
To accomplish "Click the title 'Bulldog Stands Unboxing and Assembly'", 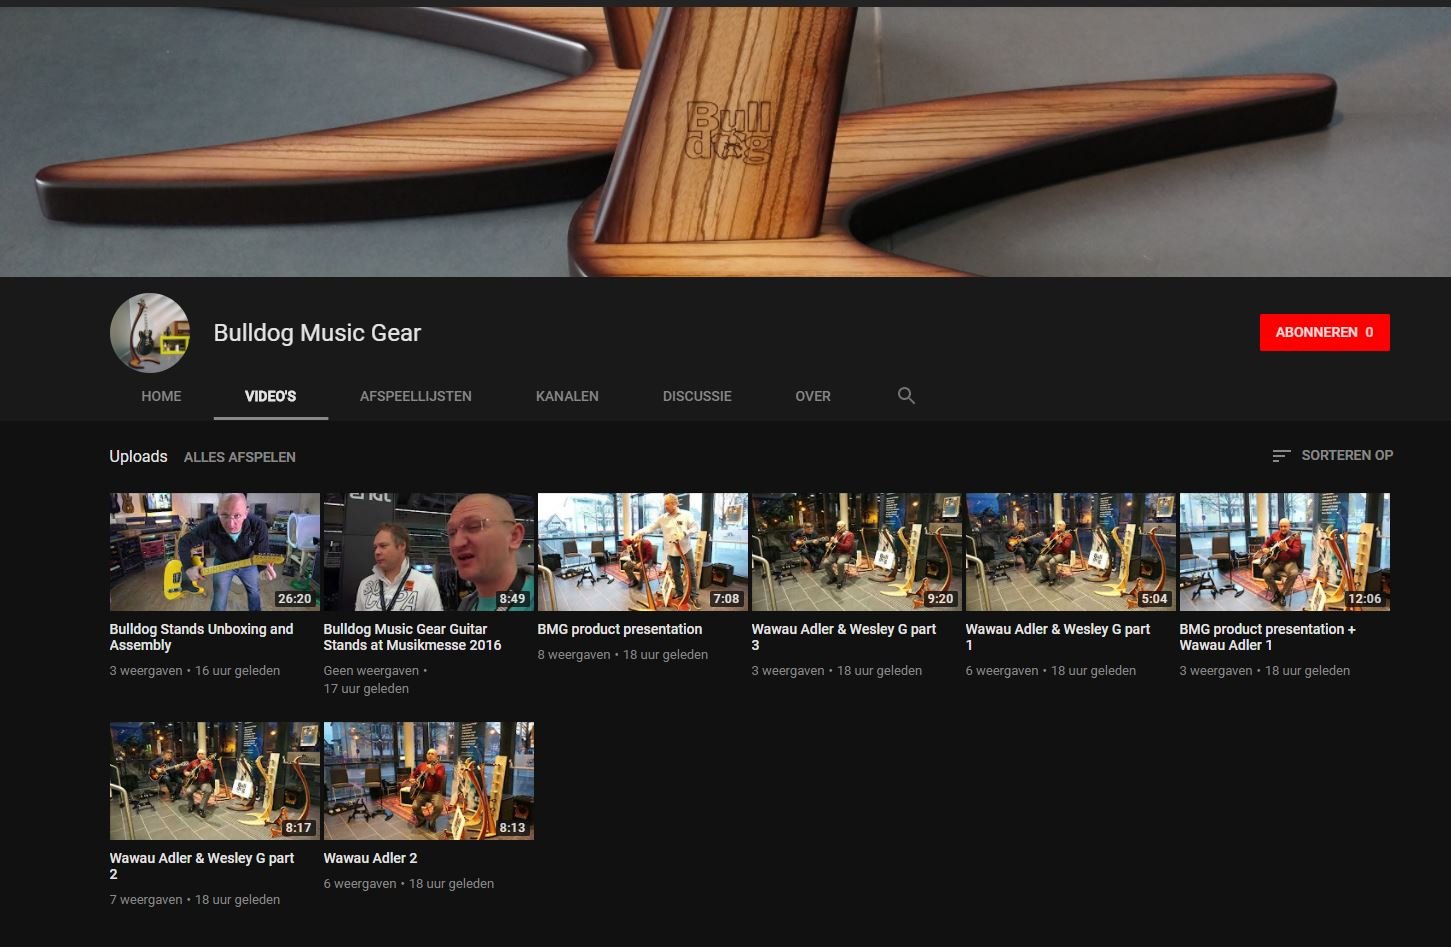I will pos(201,637).
